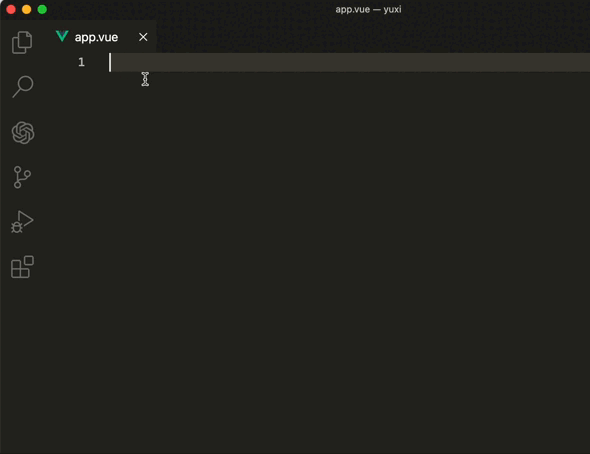Viewport: 590px width, 454px height.
Task: Close the window with red button
Action: [11, 9]
